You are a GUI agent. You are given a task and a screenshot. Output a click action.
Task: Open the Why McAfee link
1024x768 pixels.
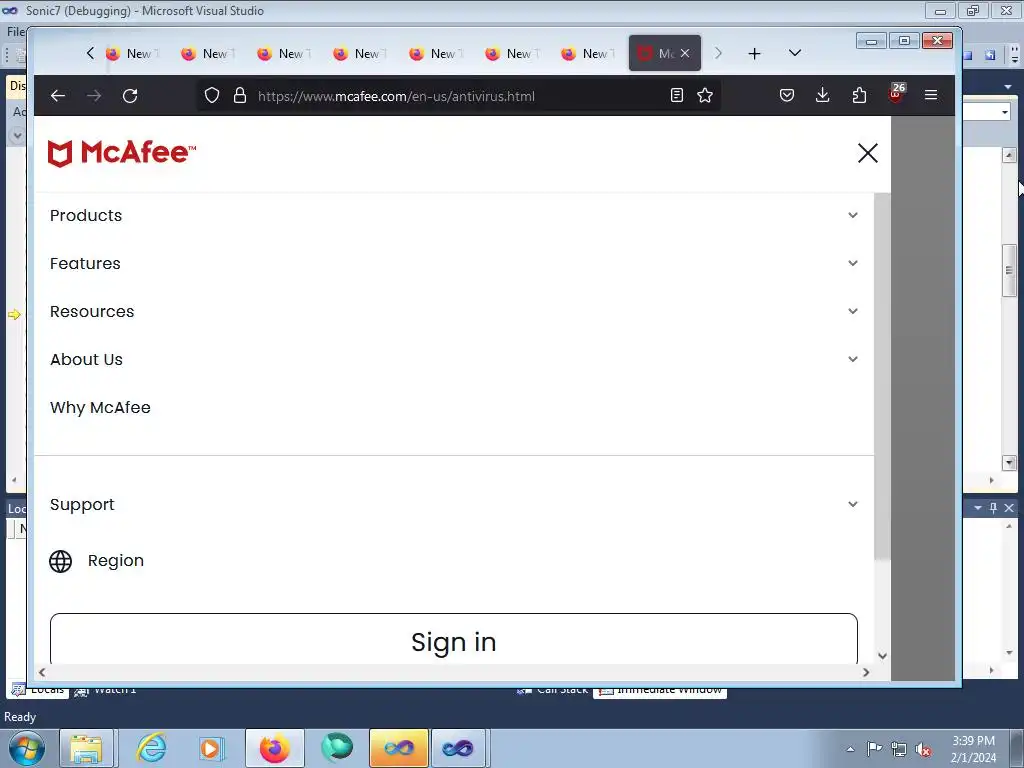100,408
